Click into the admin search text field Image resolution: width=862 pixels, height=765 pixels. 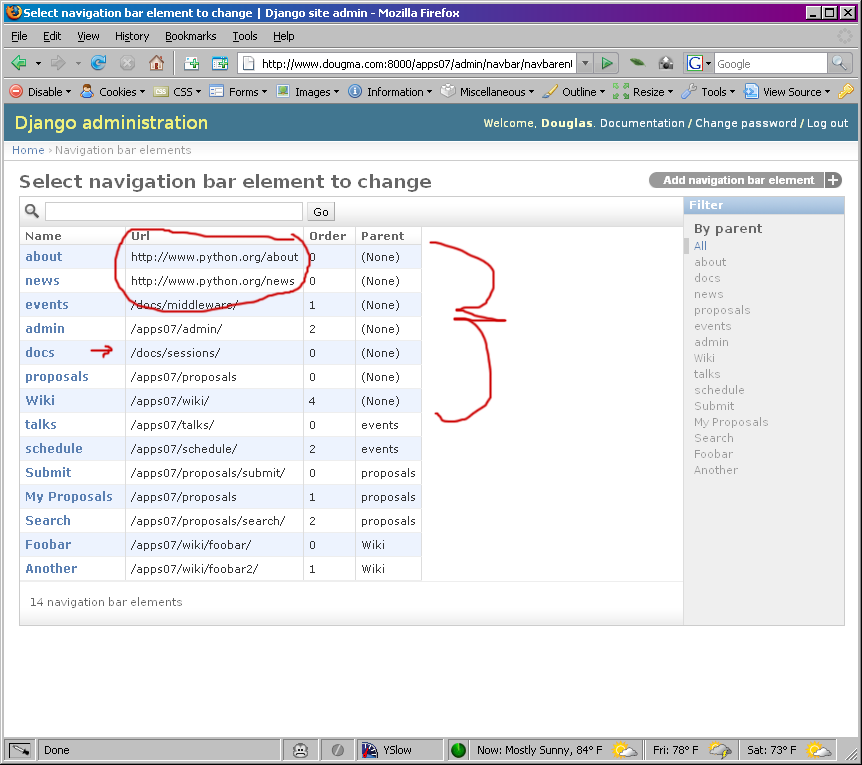[173, 212]
